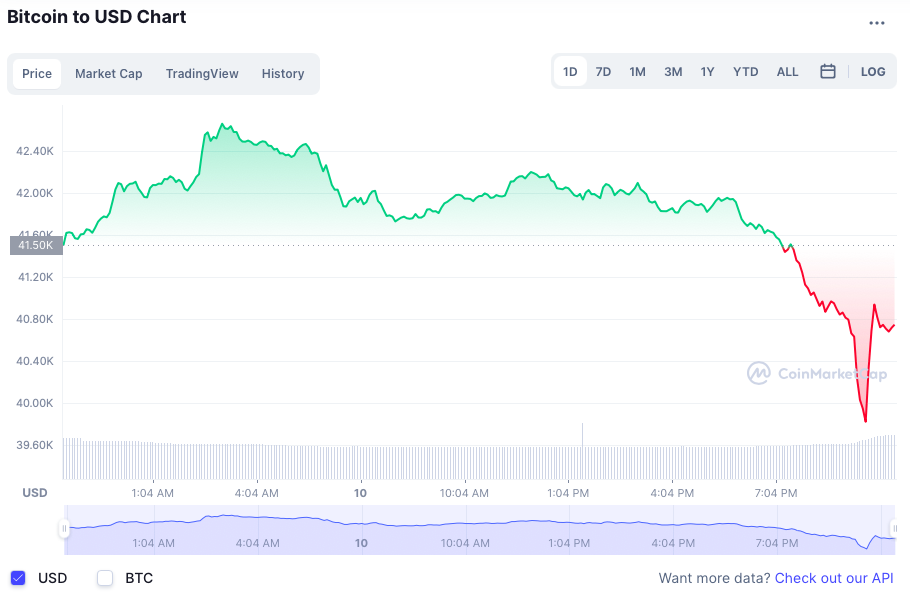Toggle LOG scale on the chart
910x596 pixels.
(x=872, y=72)
